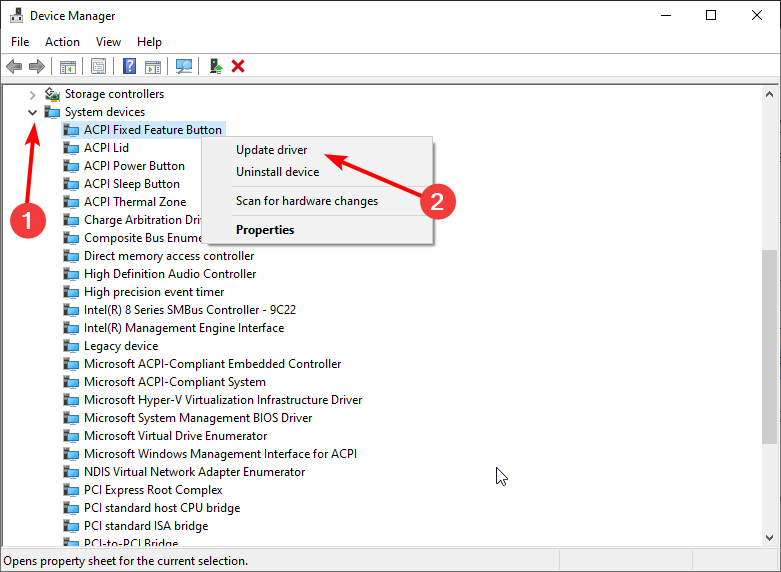Screen dimensions: 781x572
Task: Click icon beside Intel(R) Management Engine Interface
Action: pyautogui.click(x=71, y=328)
